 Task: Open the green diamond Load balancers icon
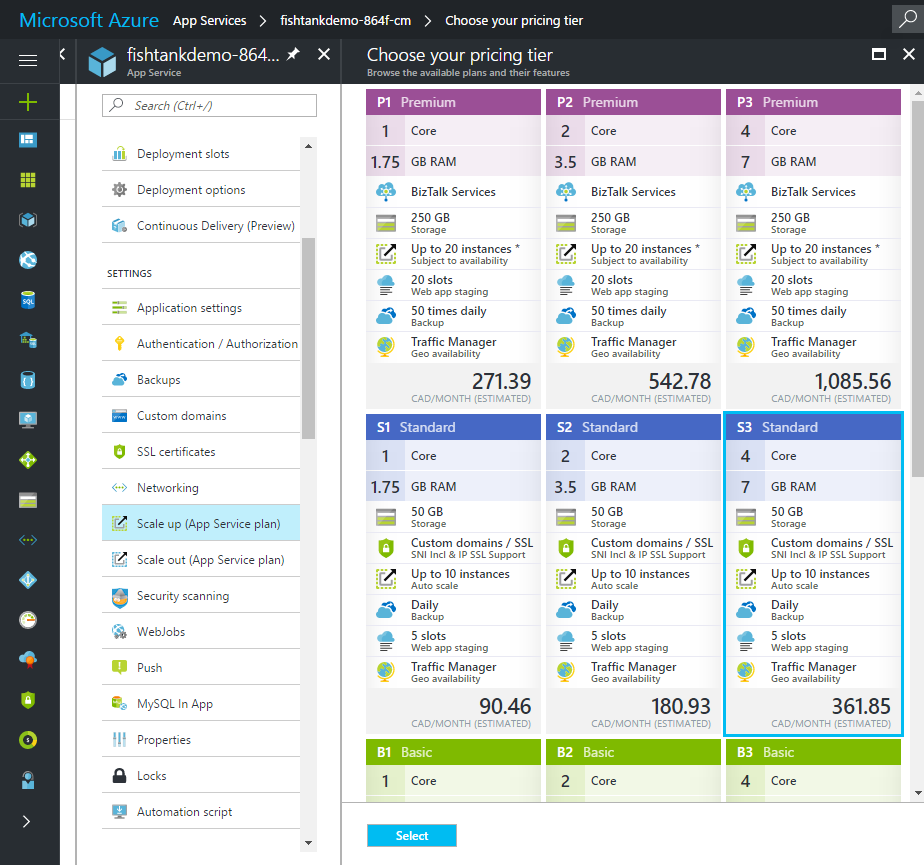[28, 460]
